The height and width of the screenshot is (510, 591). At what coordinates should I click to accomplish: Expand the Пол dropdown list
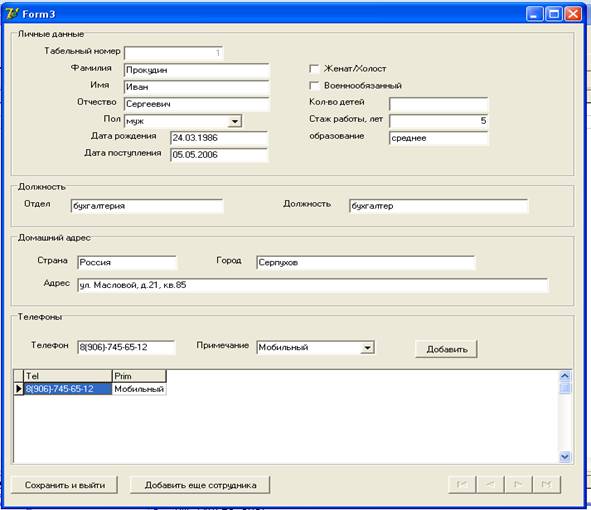pyautogui.click(x=235, y=121)
